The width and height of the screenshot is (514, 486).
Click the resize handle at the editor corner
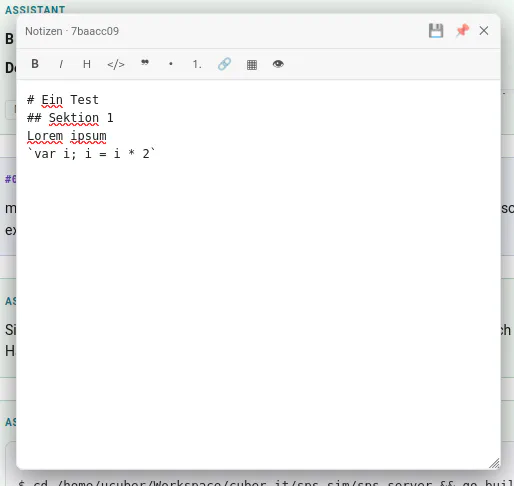click(x=495, y=463)
